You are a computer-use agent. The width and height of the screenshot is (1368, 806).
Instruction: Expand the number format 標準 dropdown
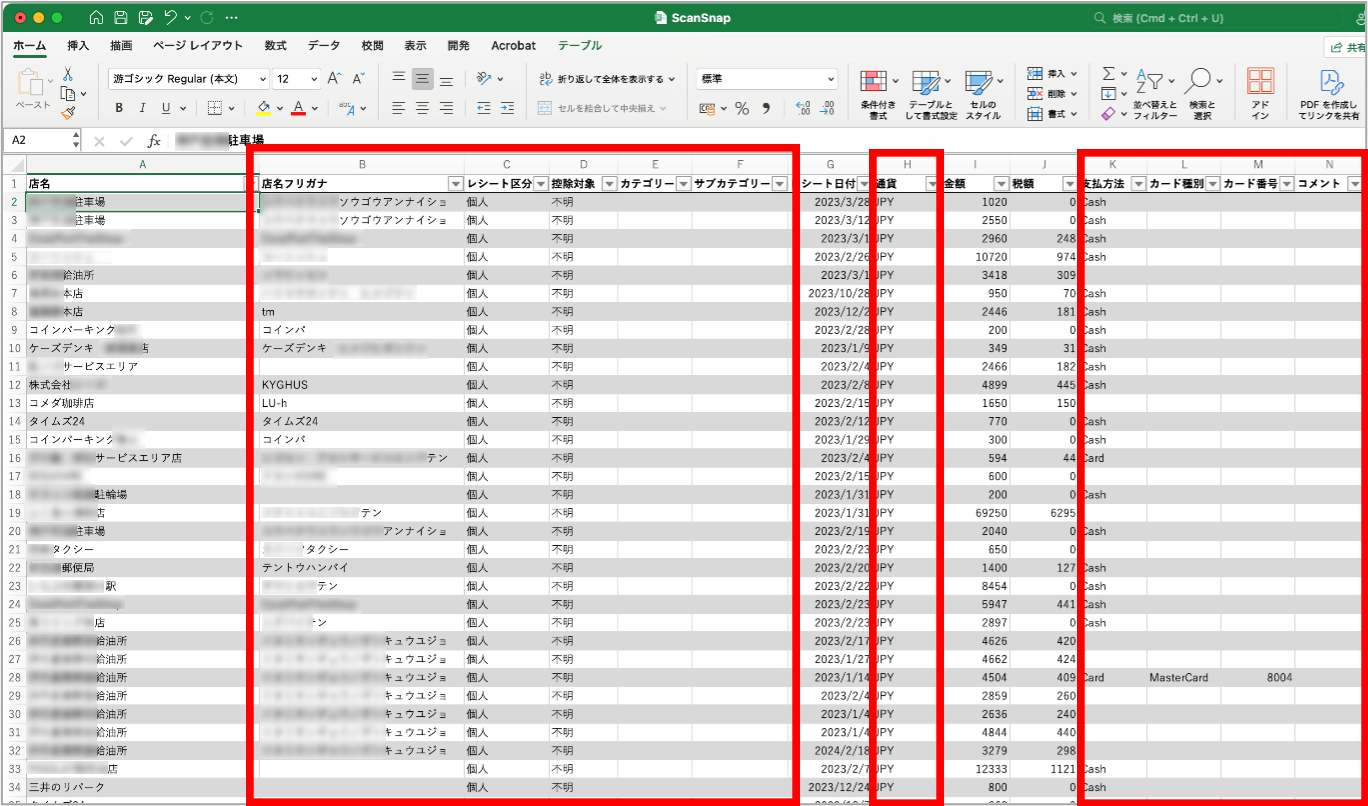831,79
